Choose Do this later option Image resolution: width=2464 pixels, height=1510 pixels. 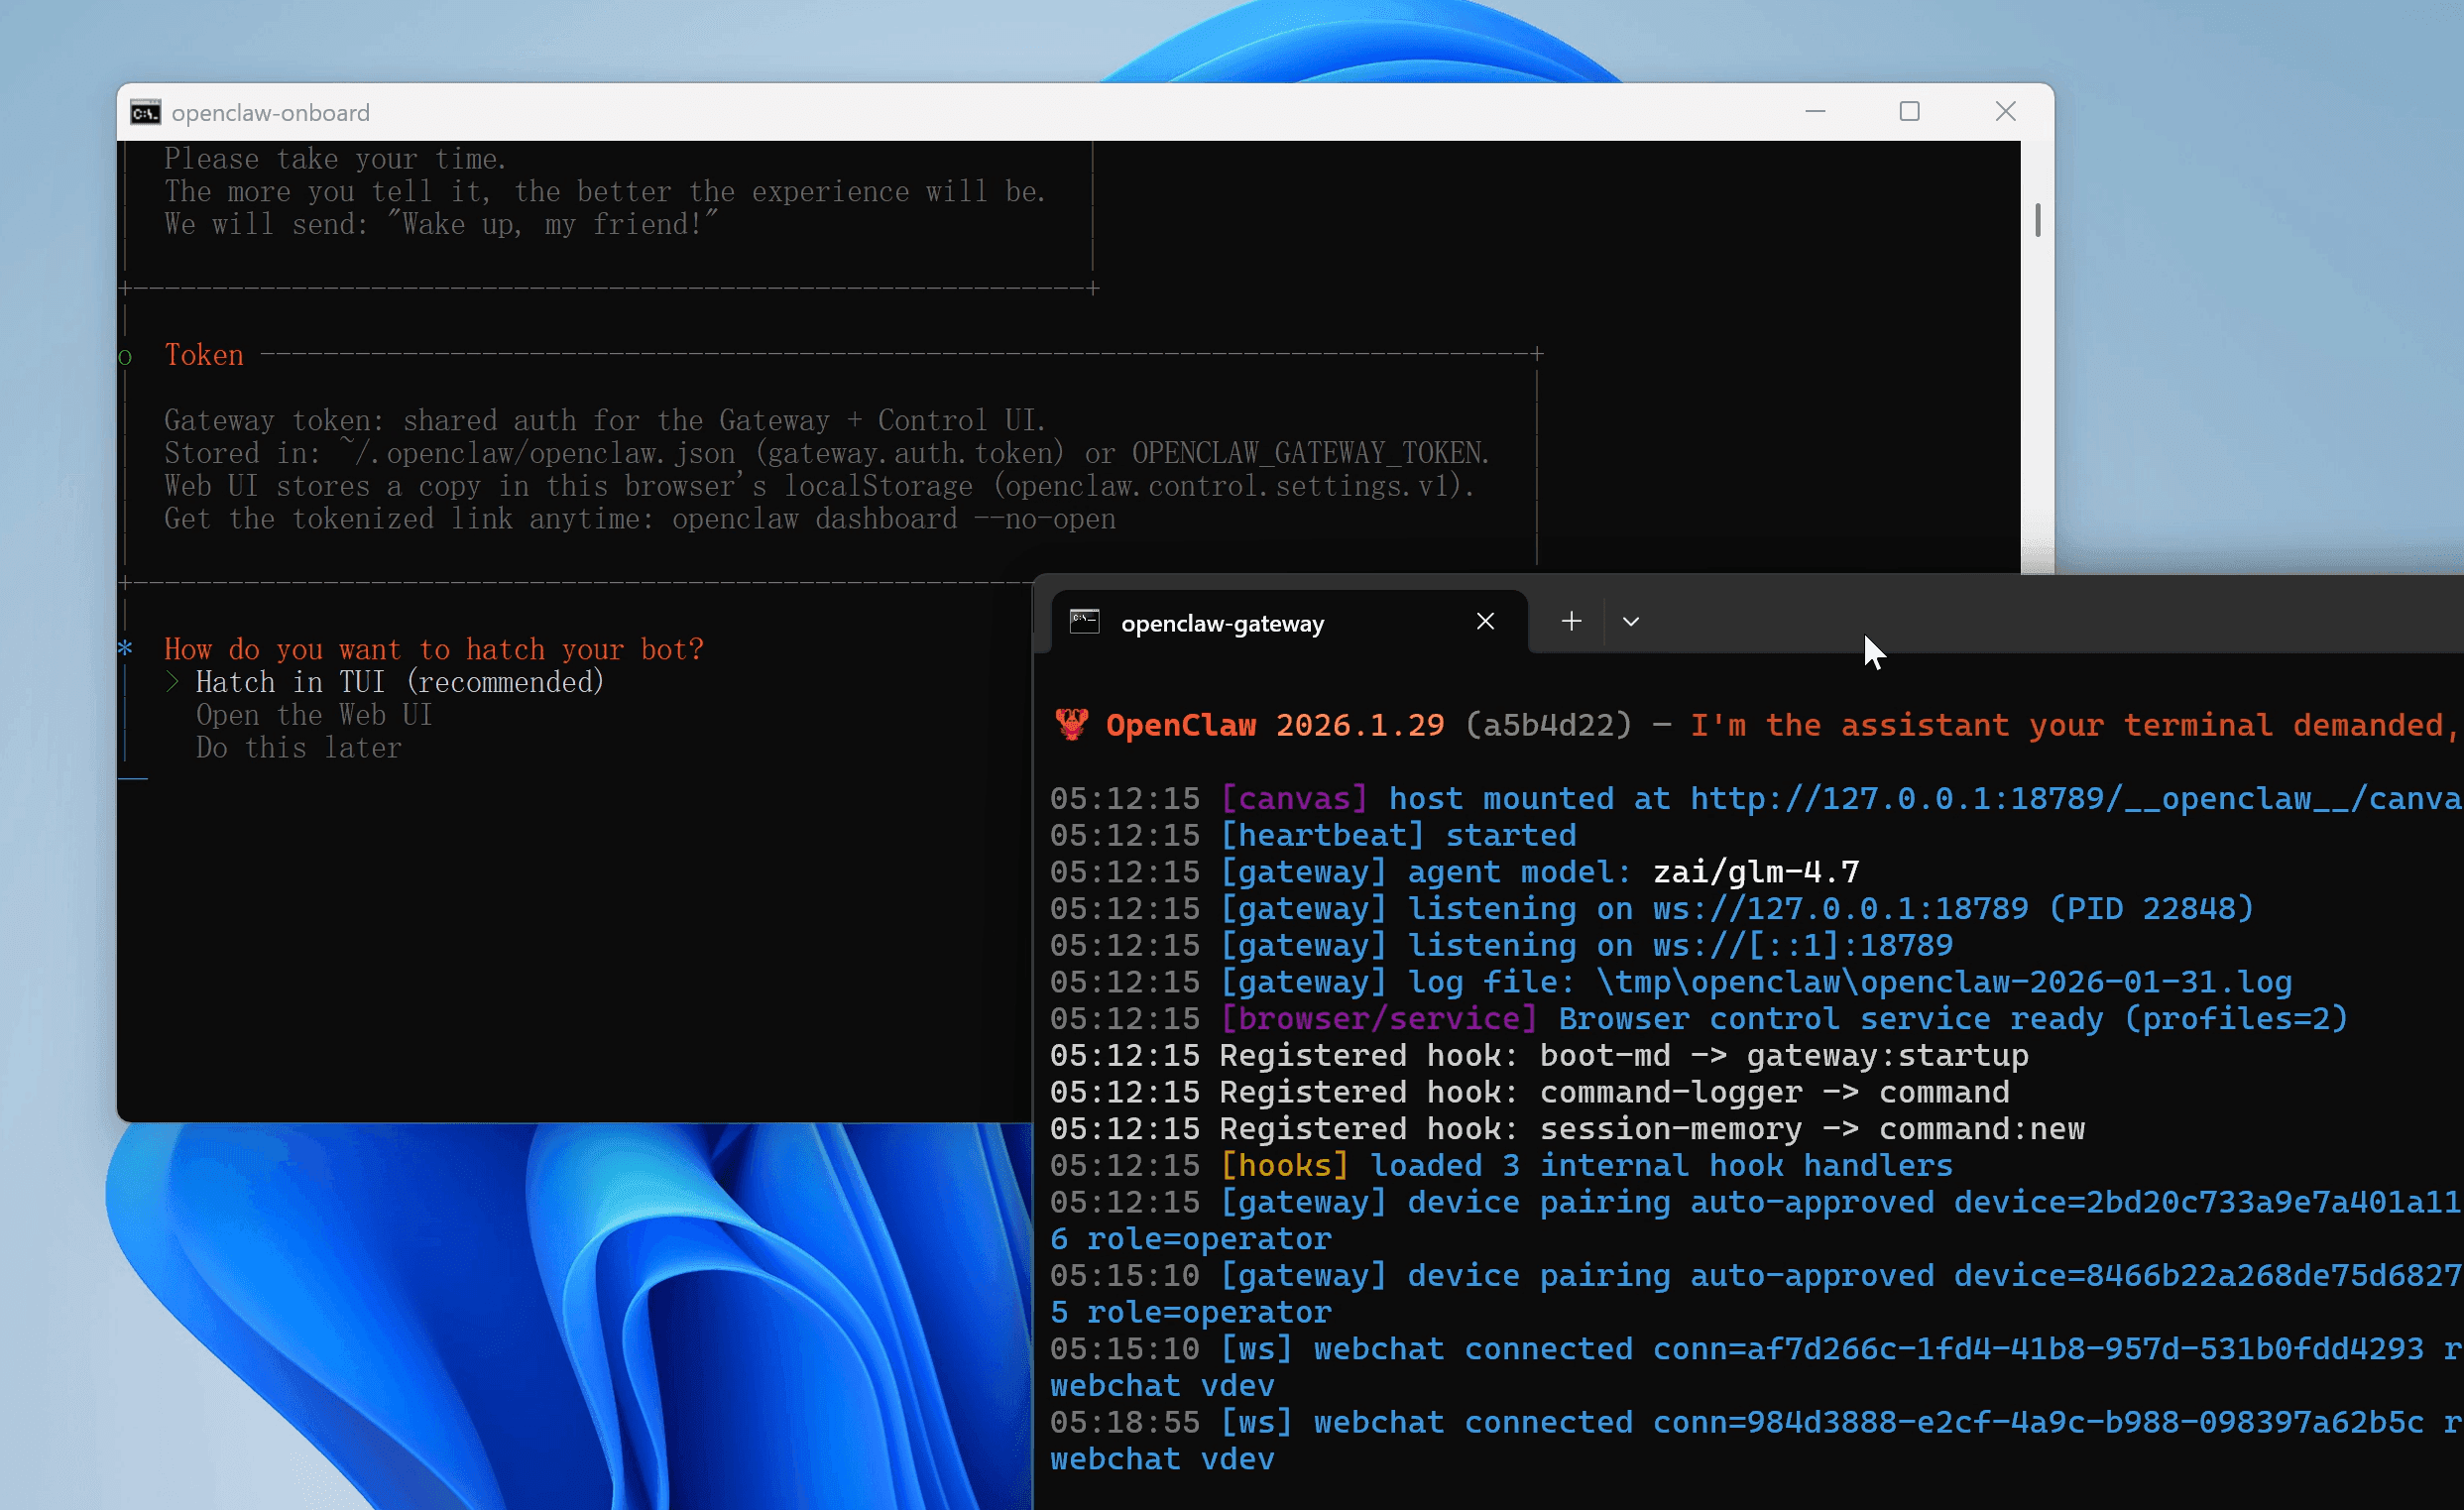298,749
